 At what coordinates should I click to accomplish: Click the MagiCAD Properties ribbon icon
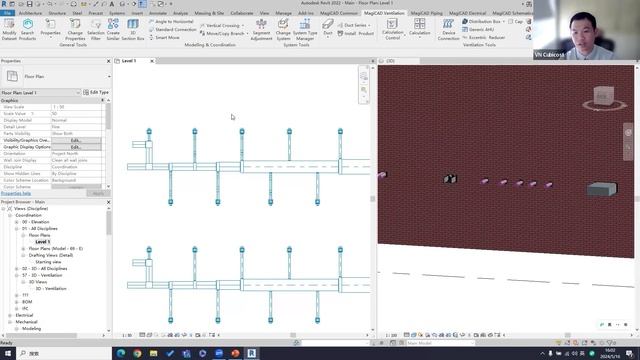(x=50, y=28)
